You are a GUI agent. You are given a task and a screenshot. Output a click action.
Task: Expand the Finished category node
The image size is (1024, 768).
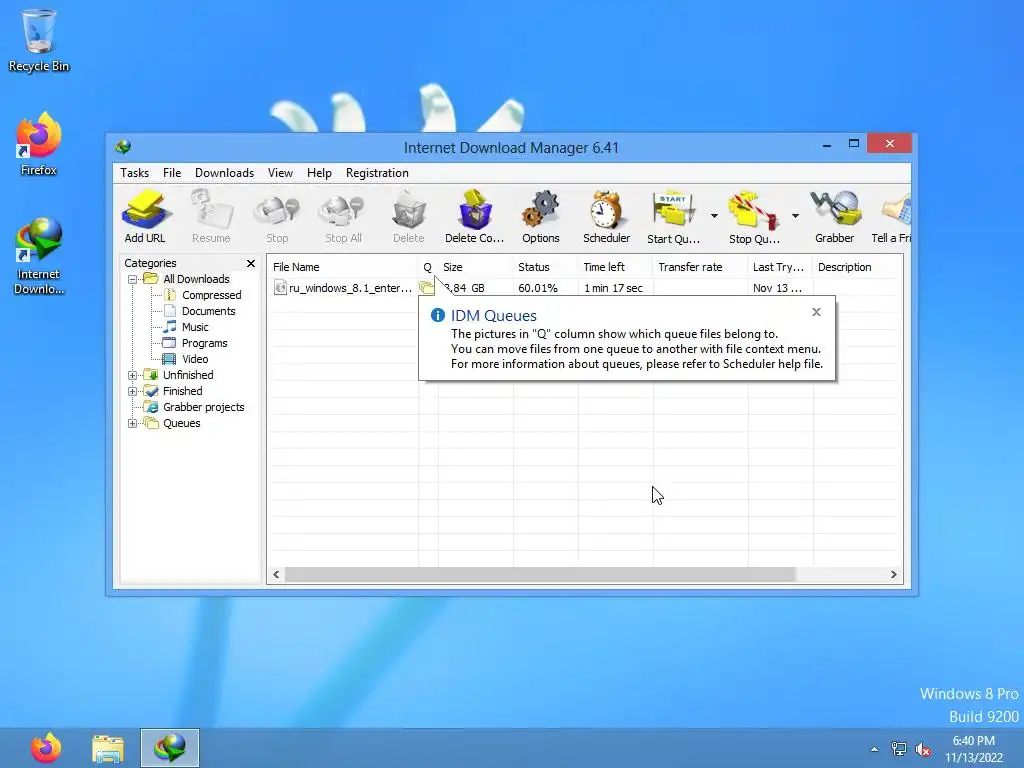tap(133, 391)
